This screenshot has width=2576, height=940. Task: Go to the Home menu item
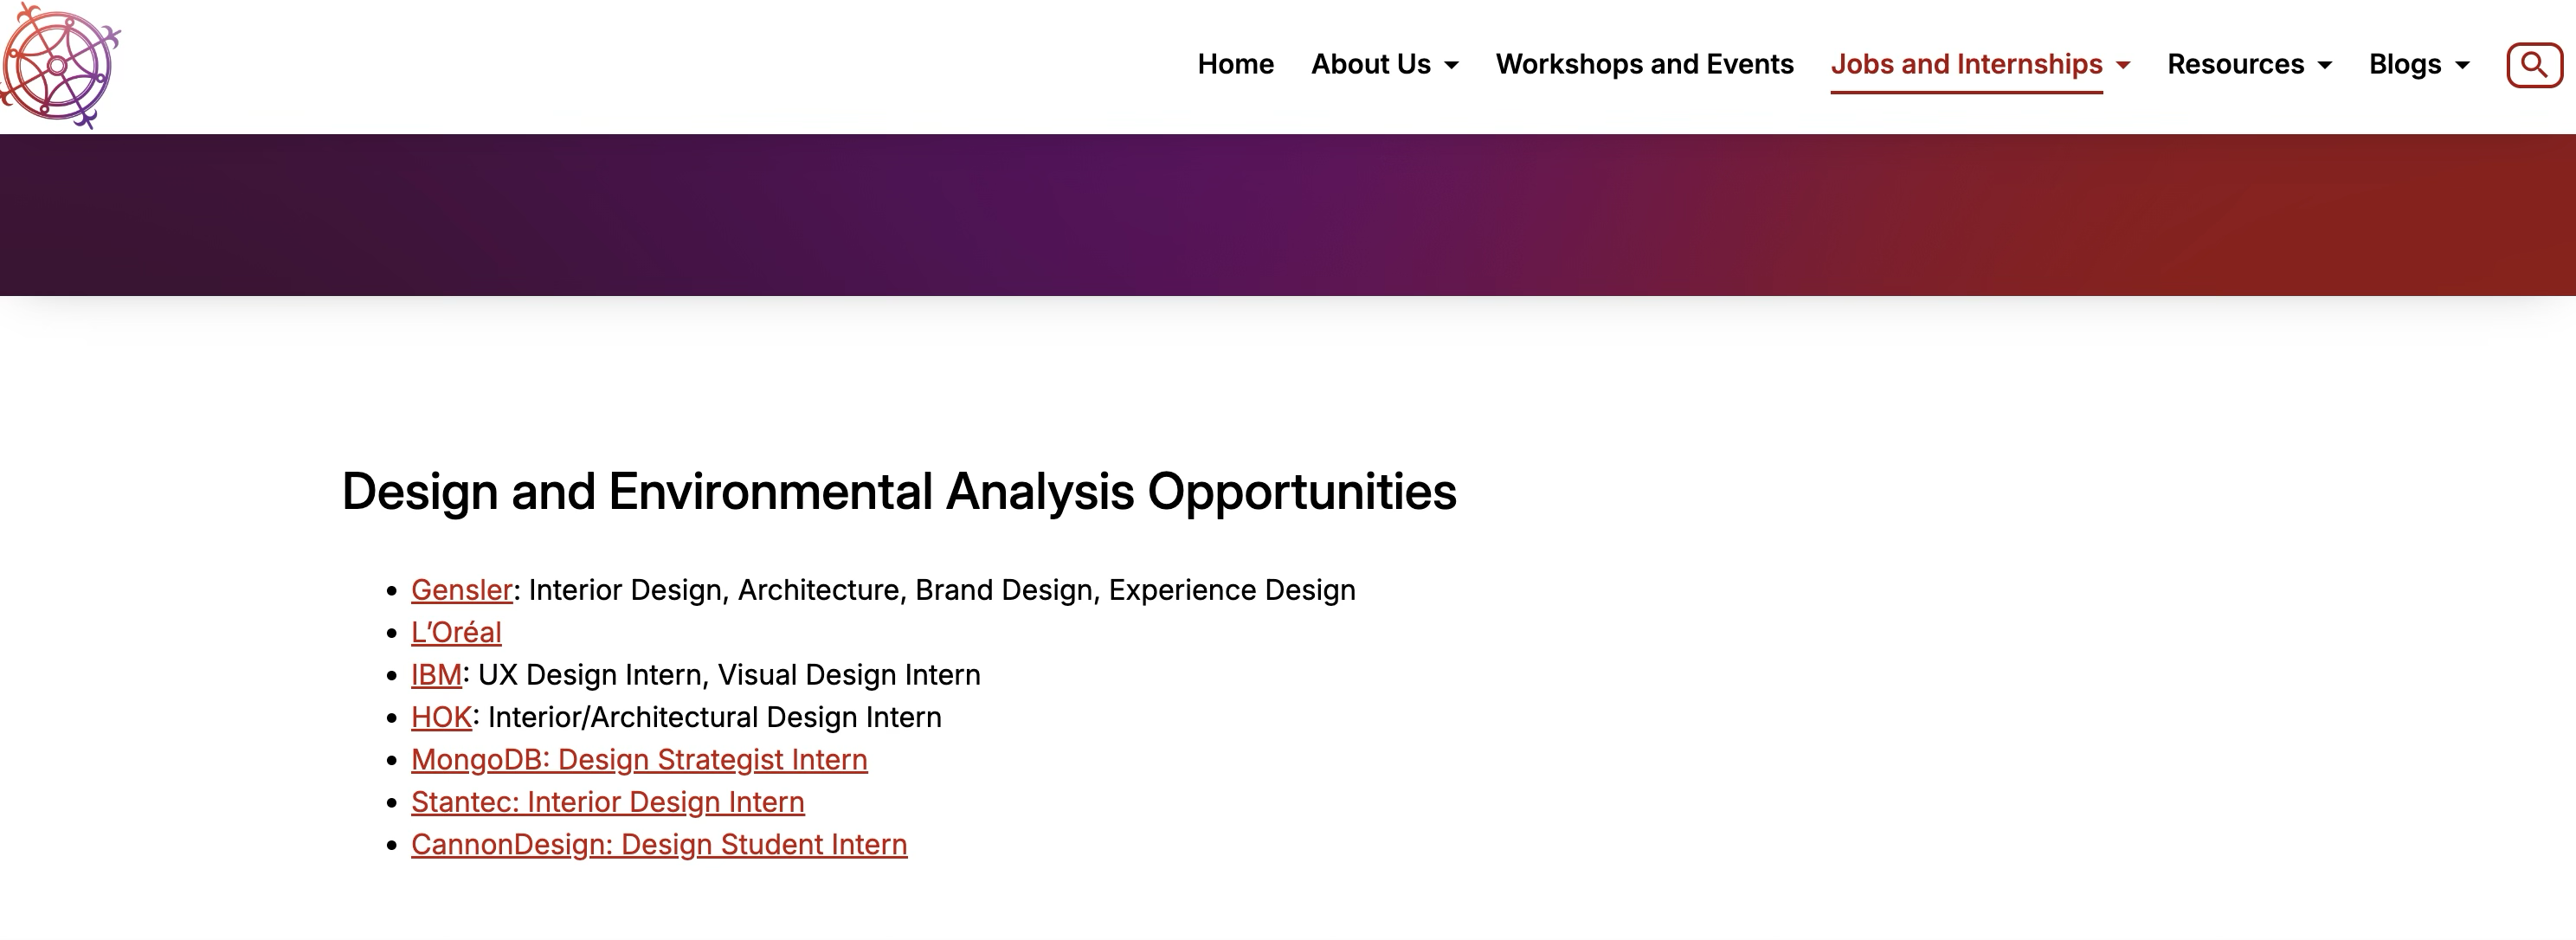(x=1236, y=64)
